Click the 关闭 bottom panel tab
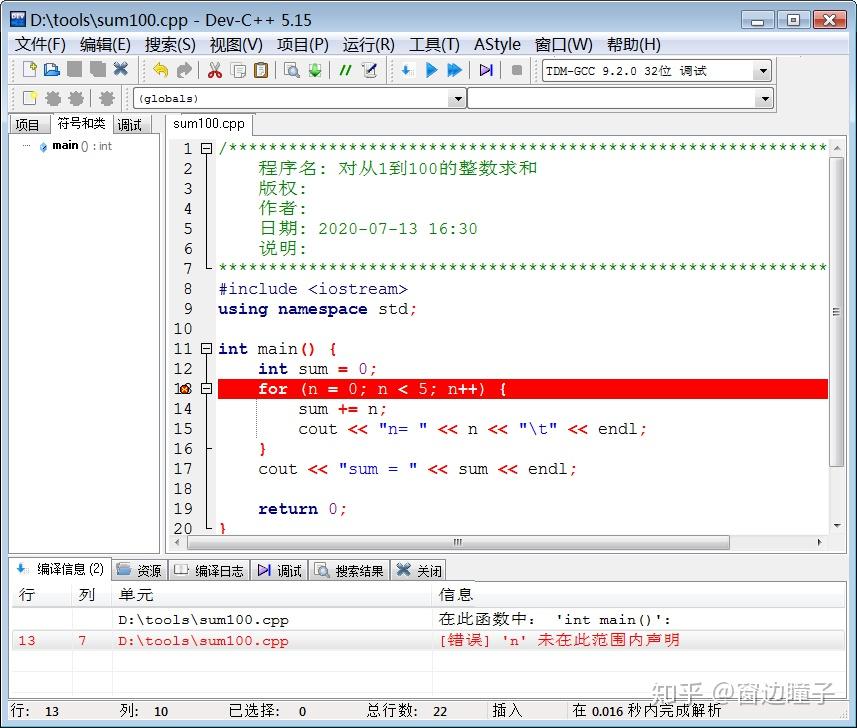857x728 pixels. point(419,571)
